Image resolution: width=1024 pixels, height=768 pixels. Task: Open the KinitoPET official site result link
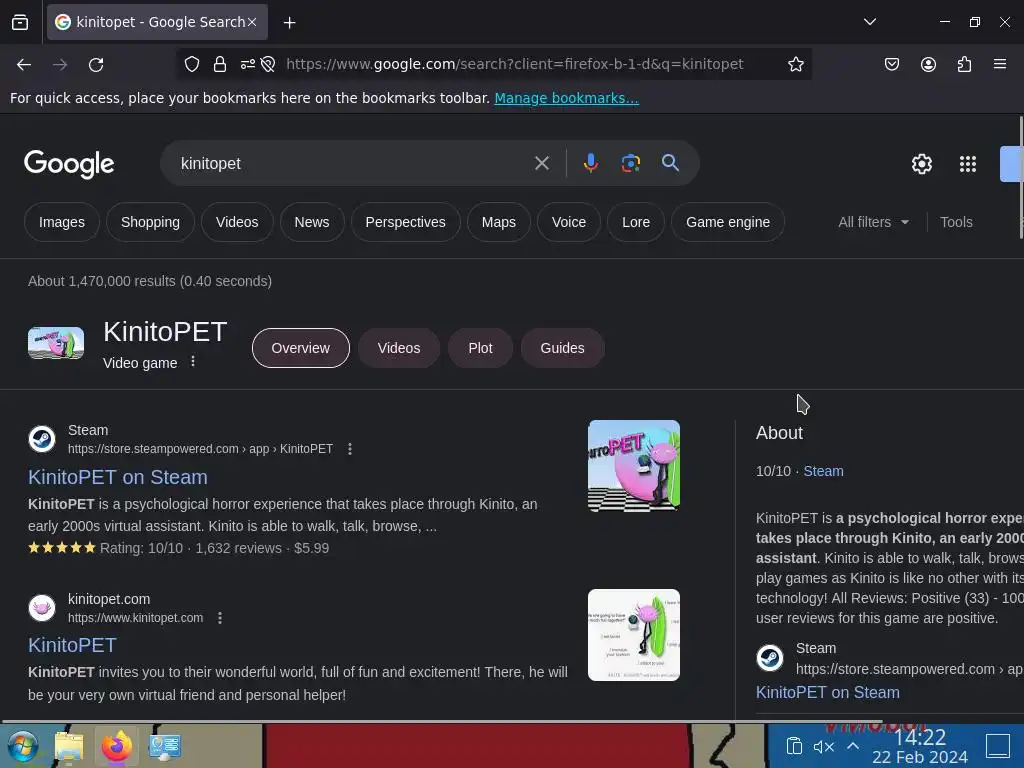tap(72, 645)
